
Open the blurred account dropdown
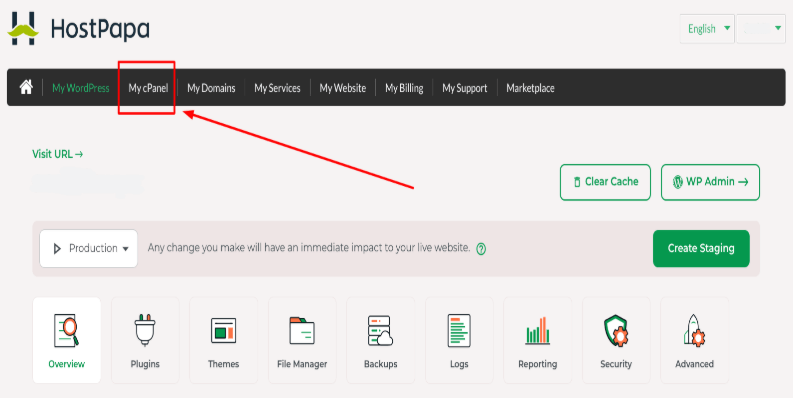coord(761,29)
